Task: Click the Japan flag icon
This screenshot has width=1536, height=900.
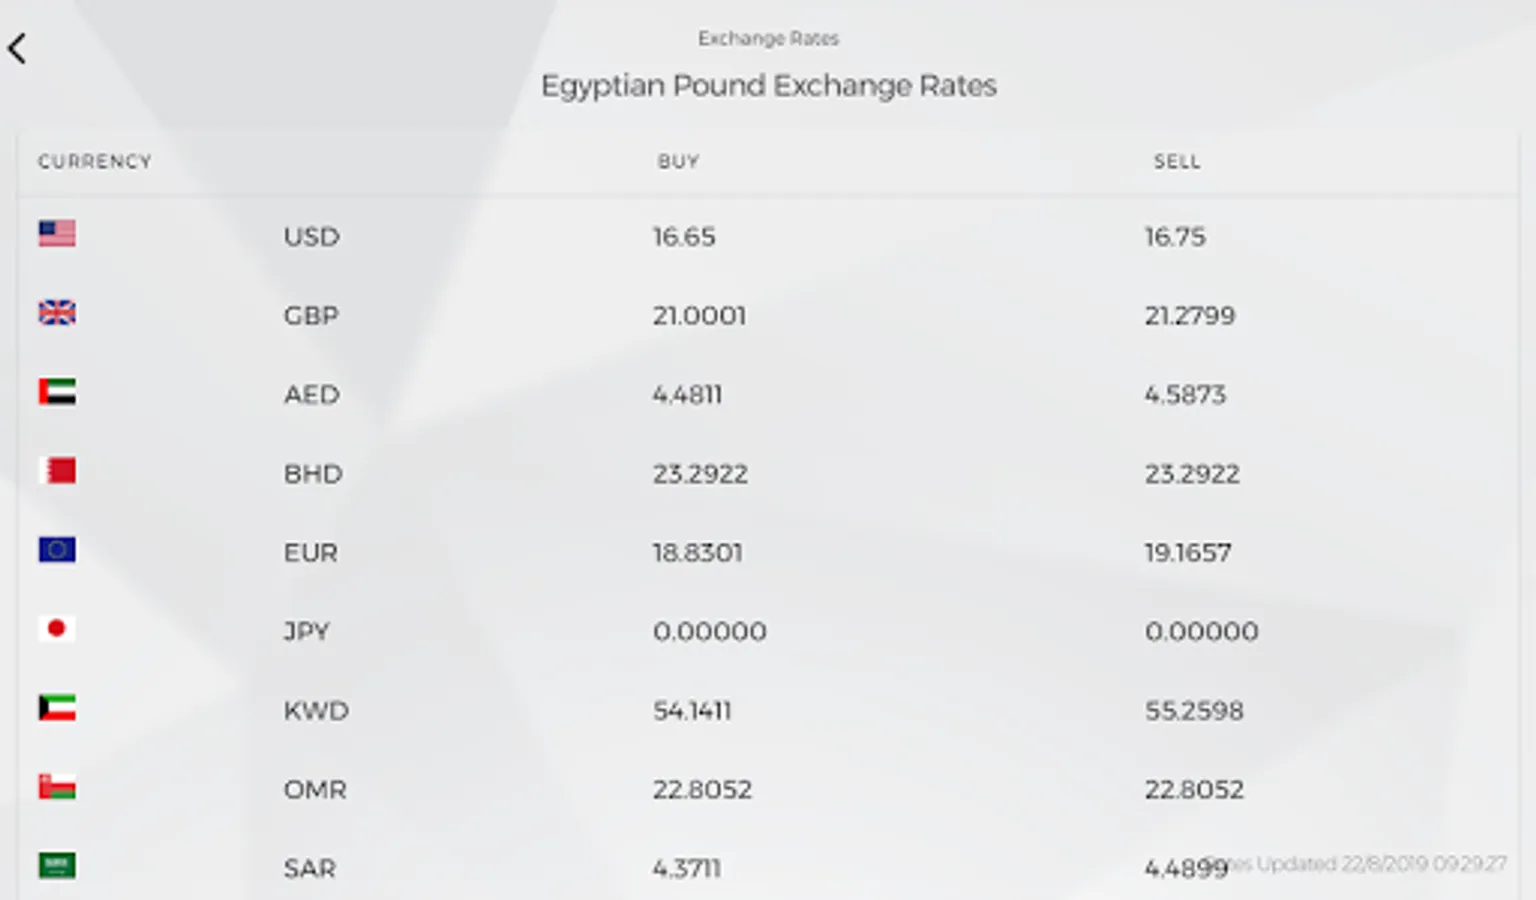Action: point(57,628)
